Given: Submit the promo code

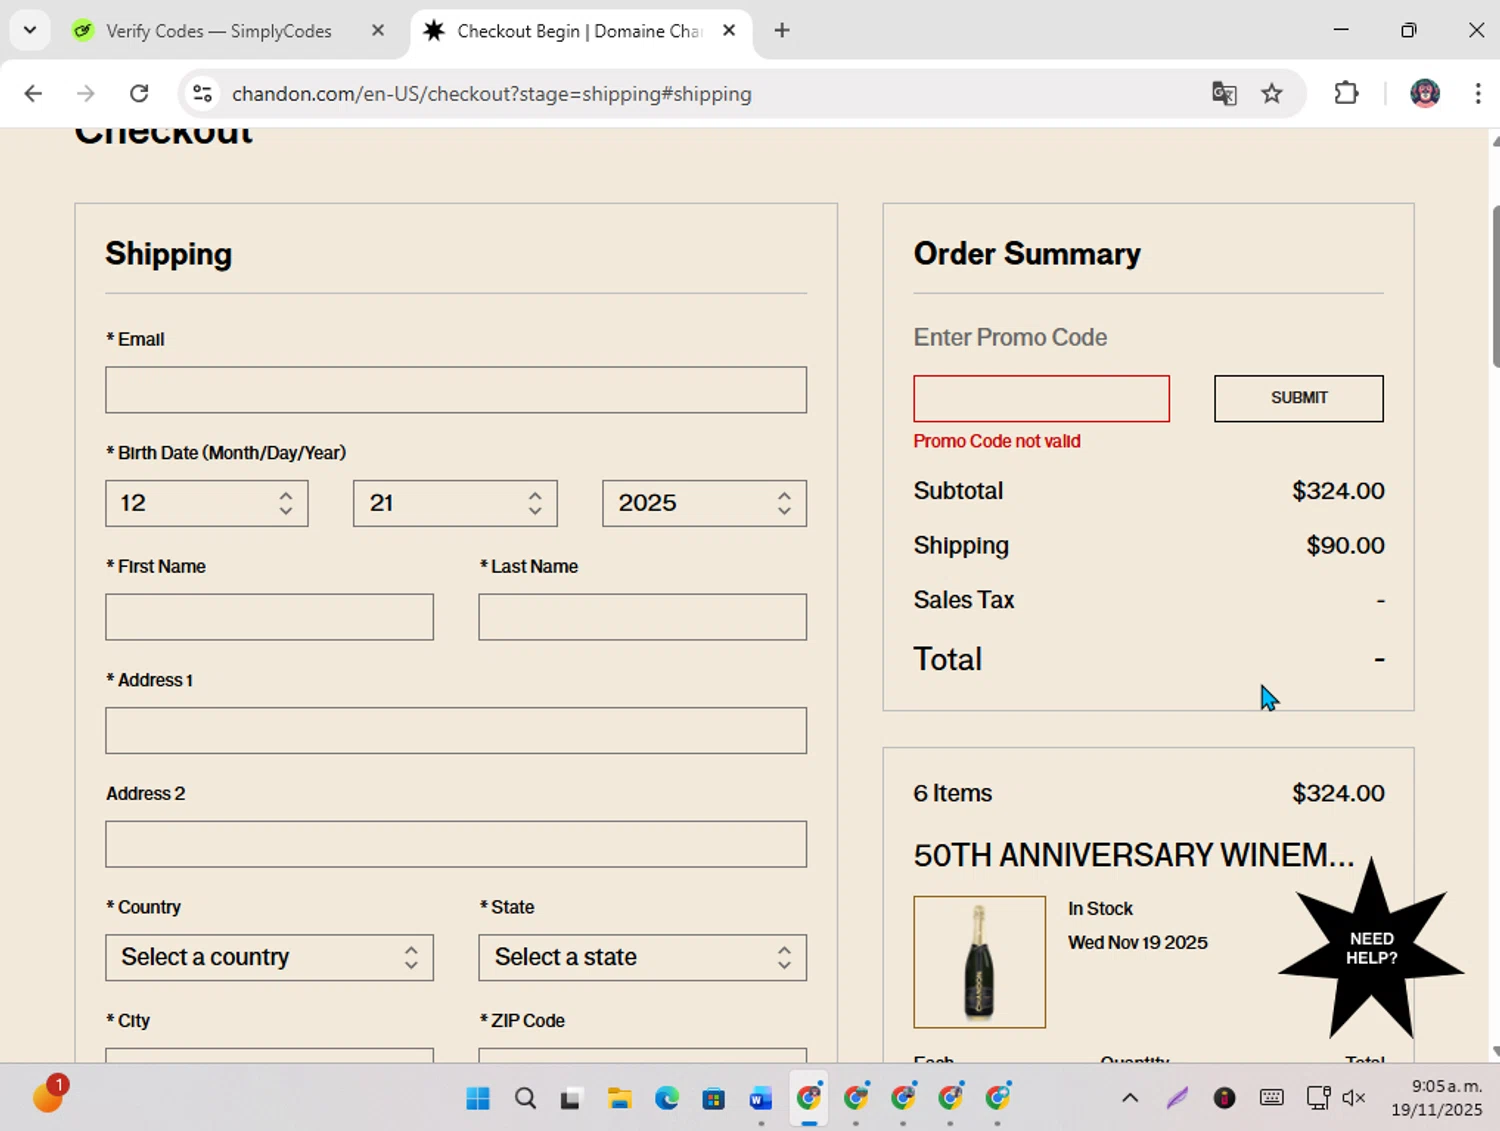Looking at the screenshot, I should click(x=1299, y=399).
